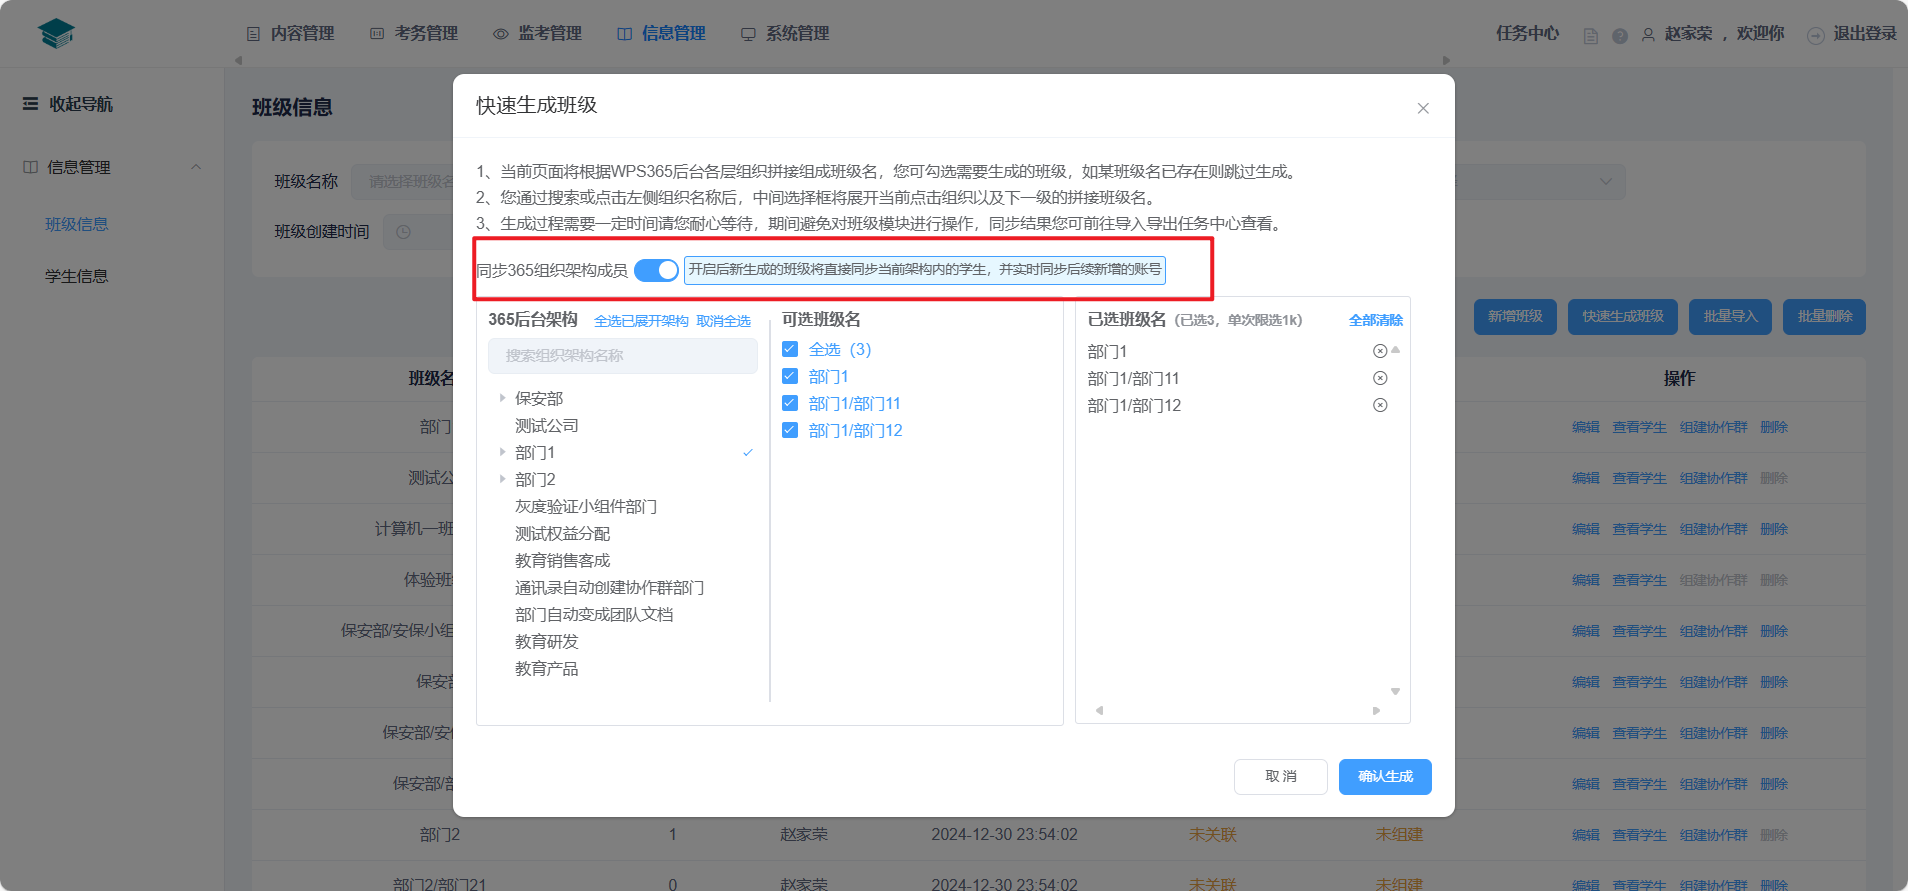Disable the 同步365组织架构成员 switch
The image size is (1908, 891).
(x=656, y=270)
